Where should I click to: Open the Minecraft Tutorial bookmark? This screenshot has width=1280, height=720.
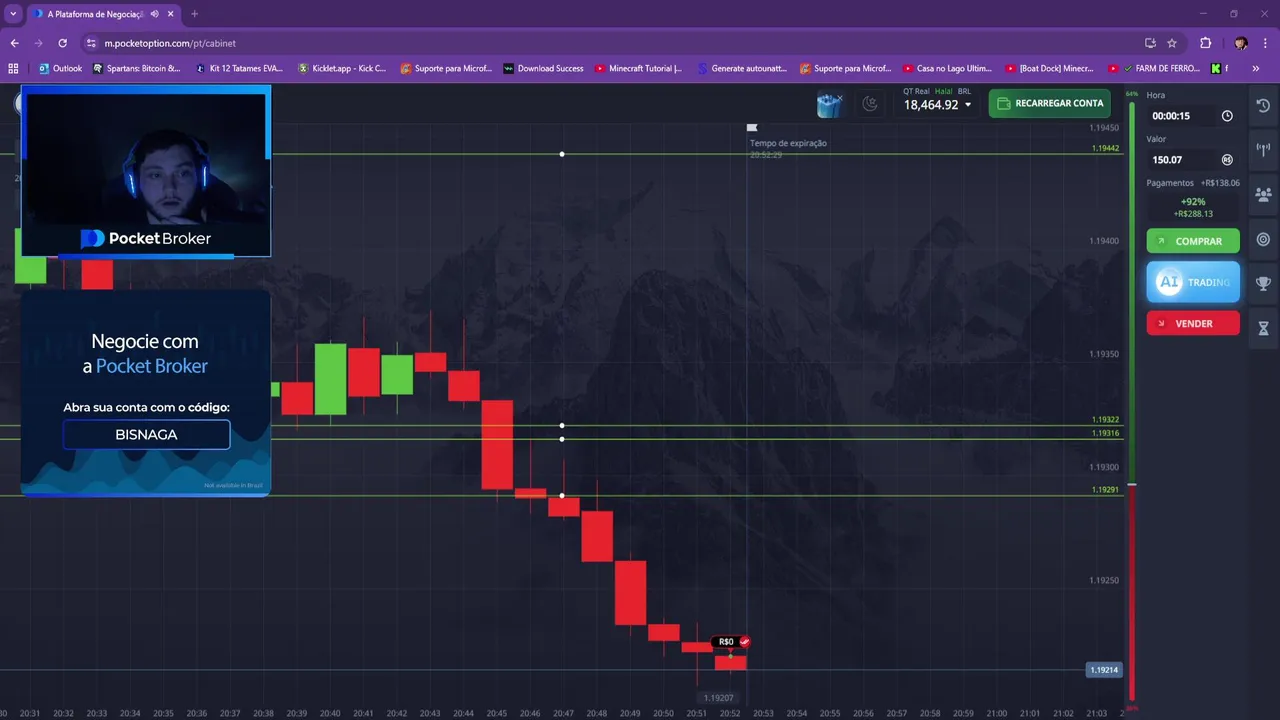pyautogui.click(x=638, y=68)
